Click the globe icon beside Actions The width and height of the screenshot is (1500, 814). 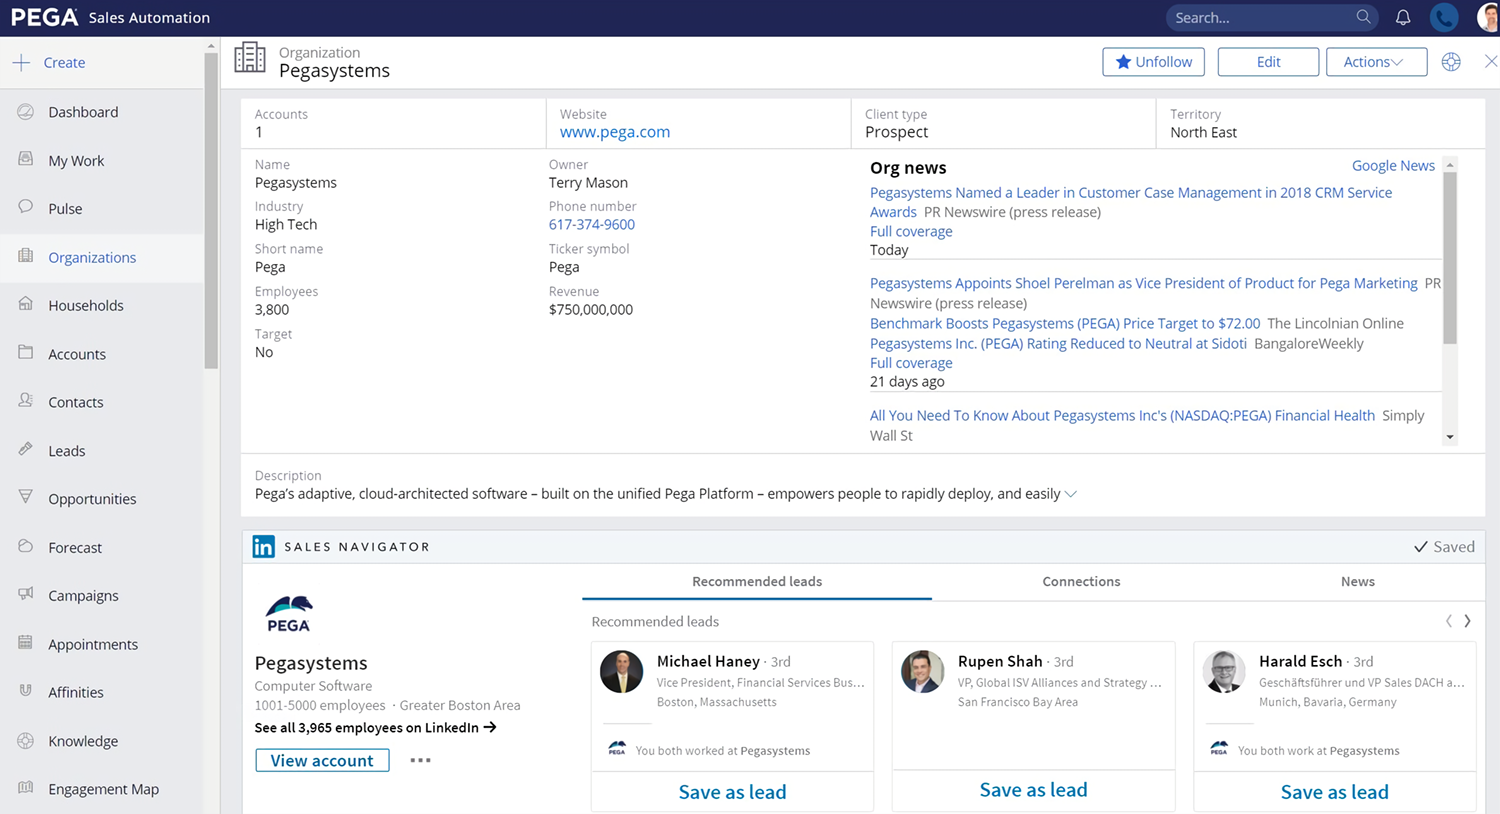(1451, 62)
